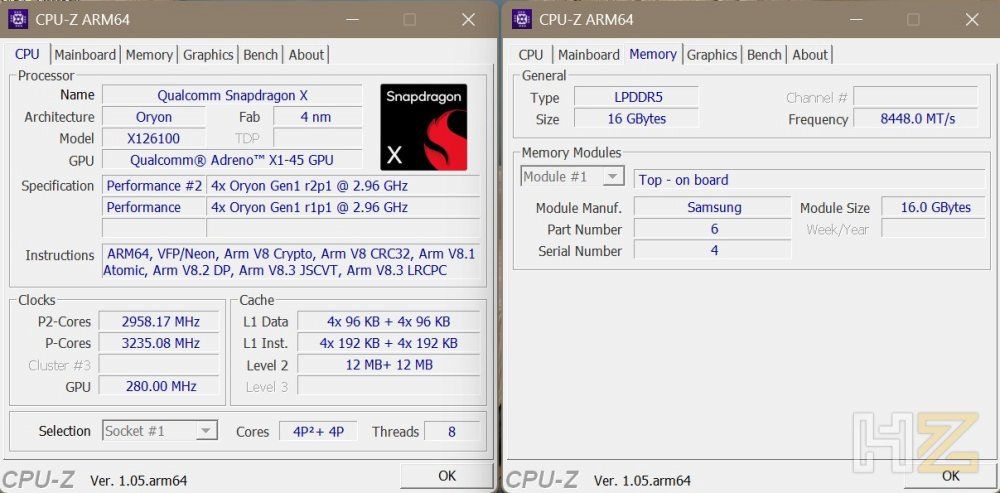1000x493 pixels.
Task: Click the 4 nm Fab value
Action: click(318, 117)
